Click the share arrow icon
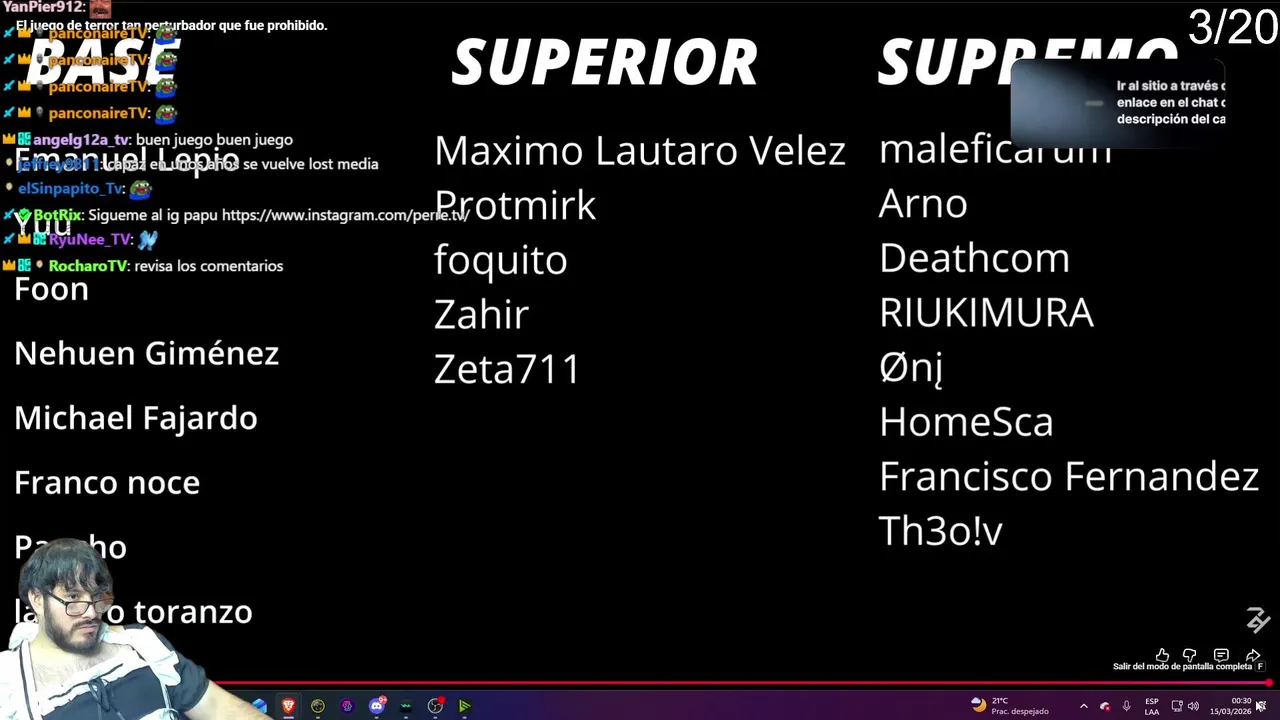This screenshot has height=720, width=1280. point(1253,655)
